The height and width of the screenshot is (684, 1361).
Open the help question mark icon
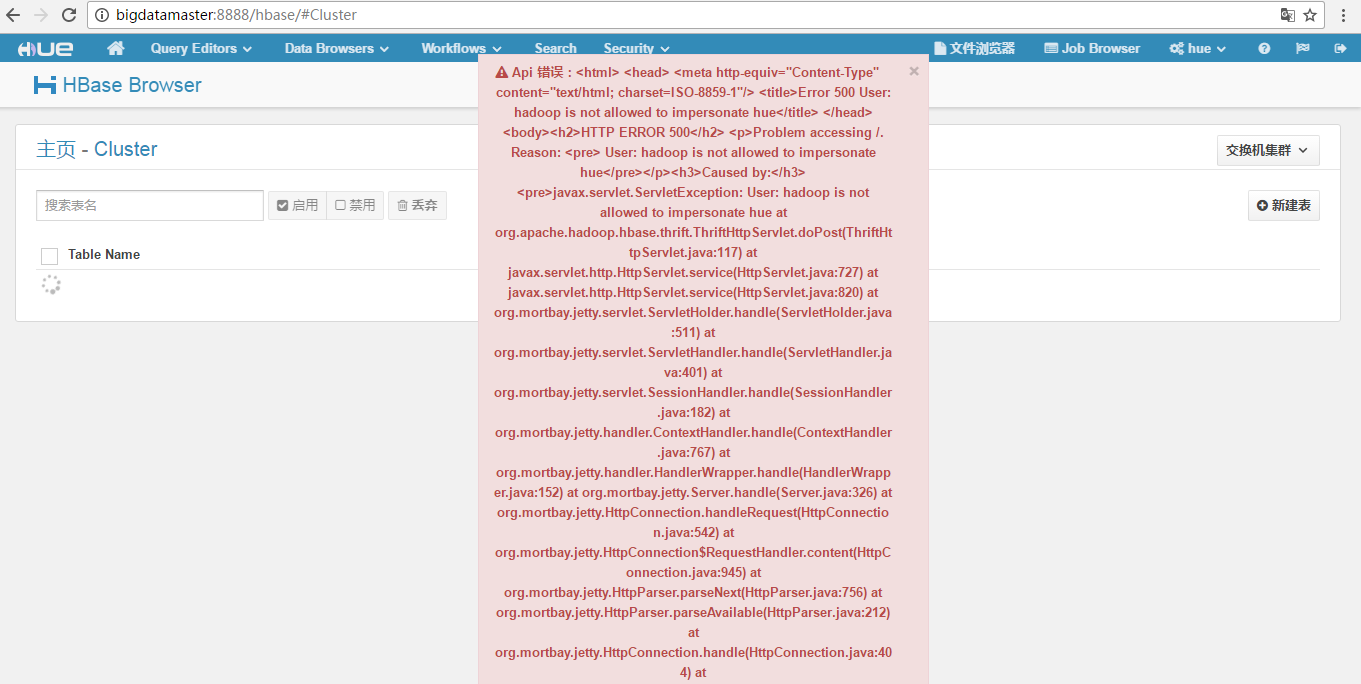tap(1264, 48)
